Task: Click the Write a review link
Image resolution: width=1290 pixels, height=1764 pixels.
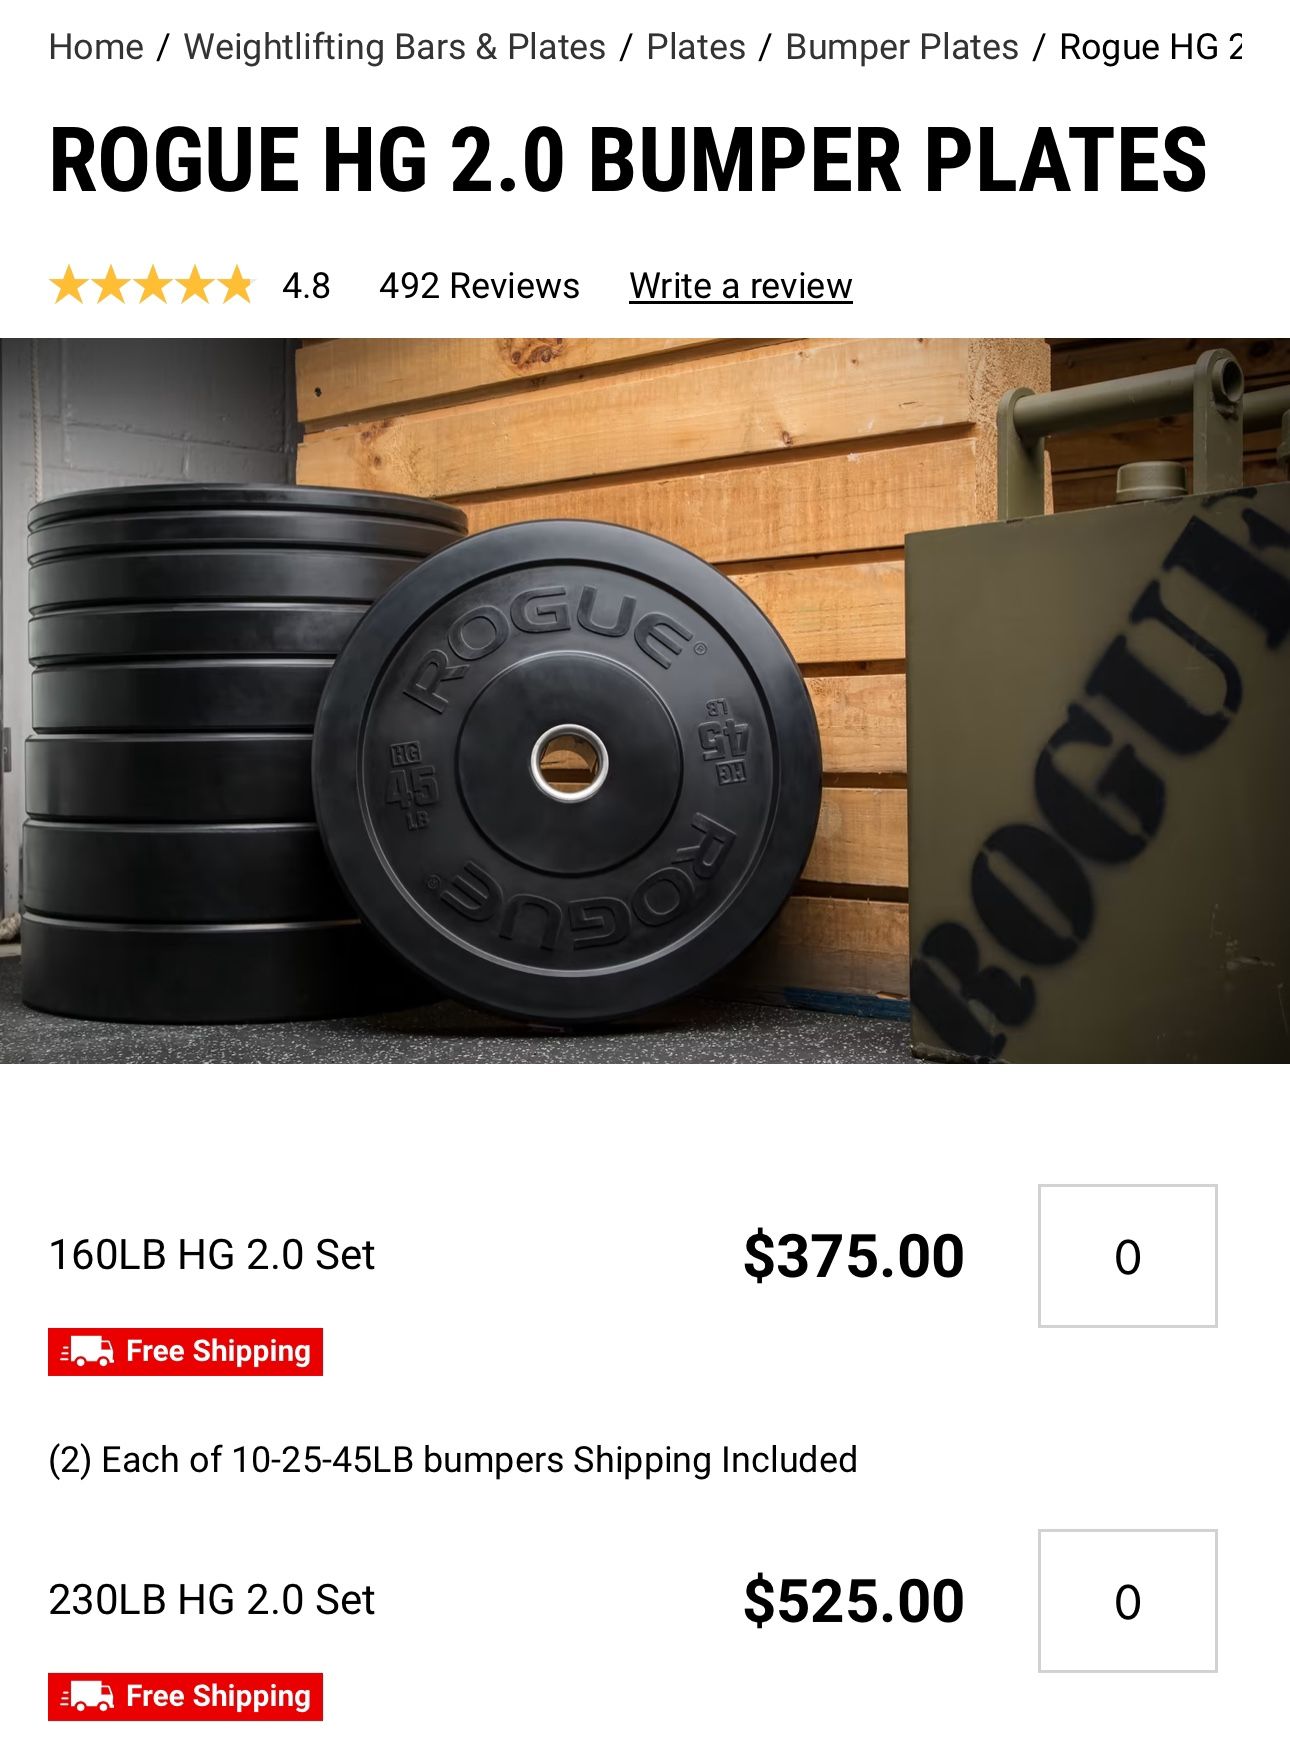Action: tap(740, 285)
